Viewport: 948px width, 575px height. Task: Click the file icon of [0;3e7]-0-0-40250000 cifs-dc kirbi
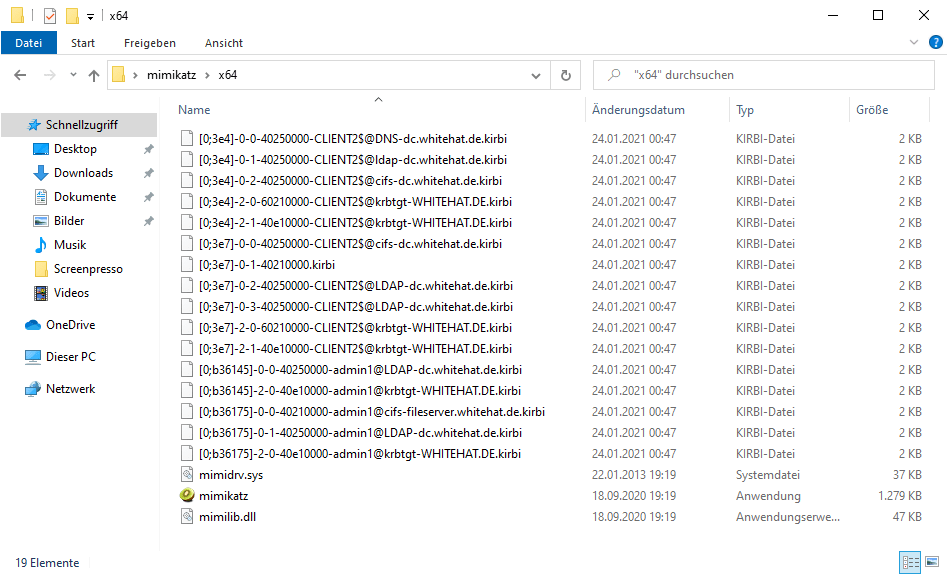tap(187, 244)
